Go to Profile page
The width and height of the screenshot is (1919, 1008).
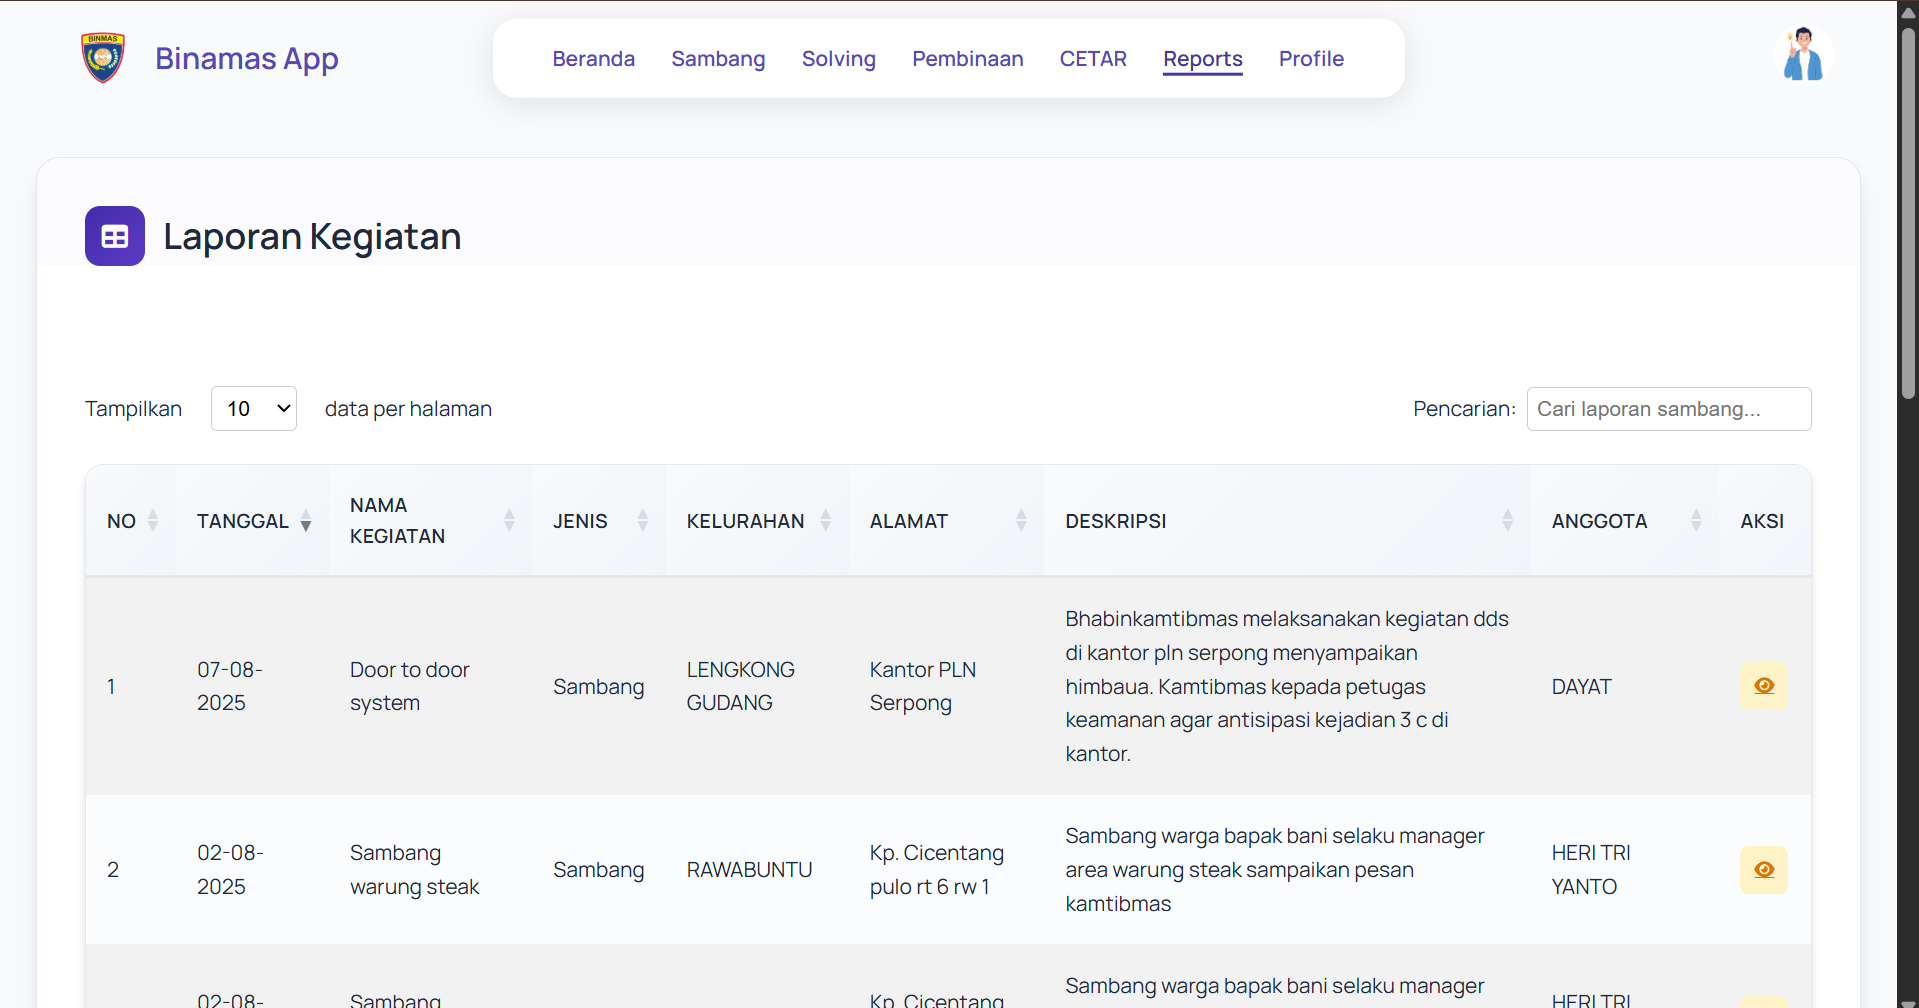1311,59
